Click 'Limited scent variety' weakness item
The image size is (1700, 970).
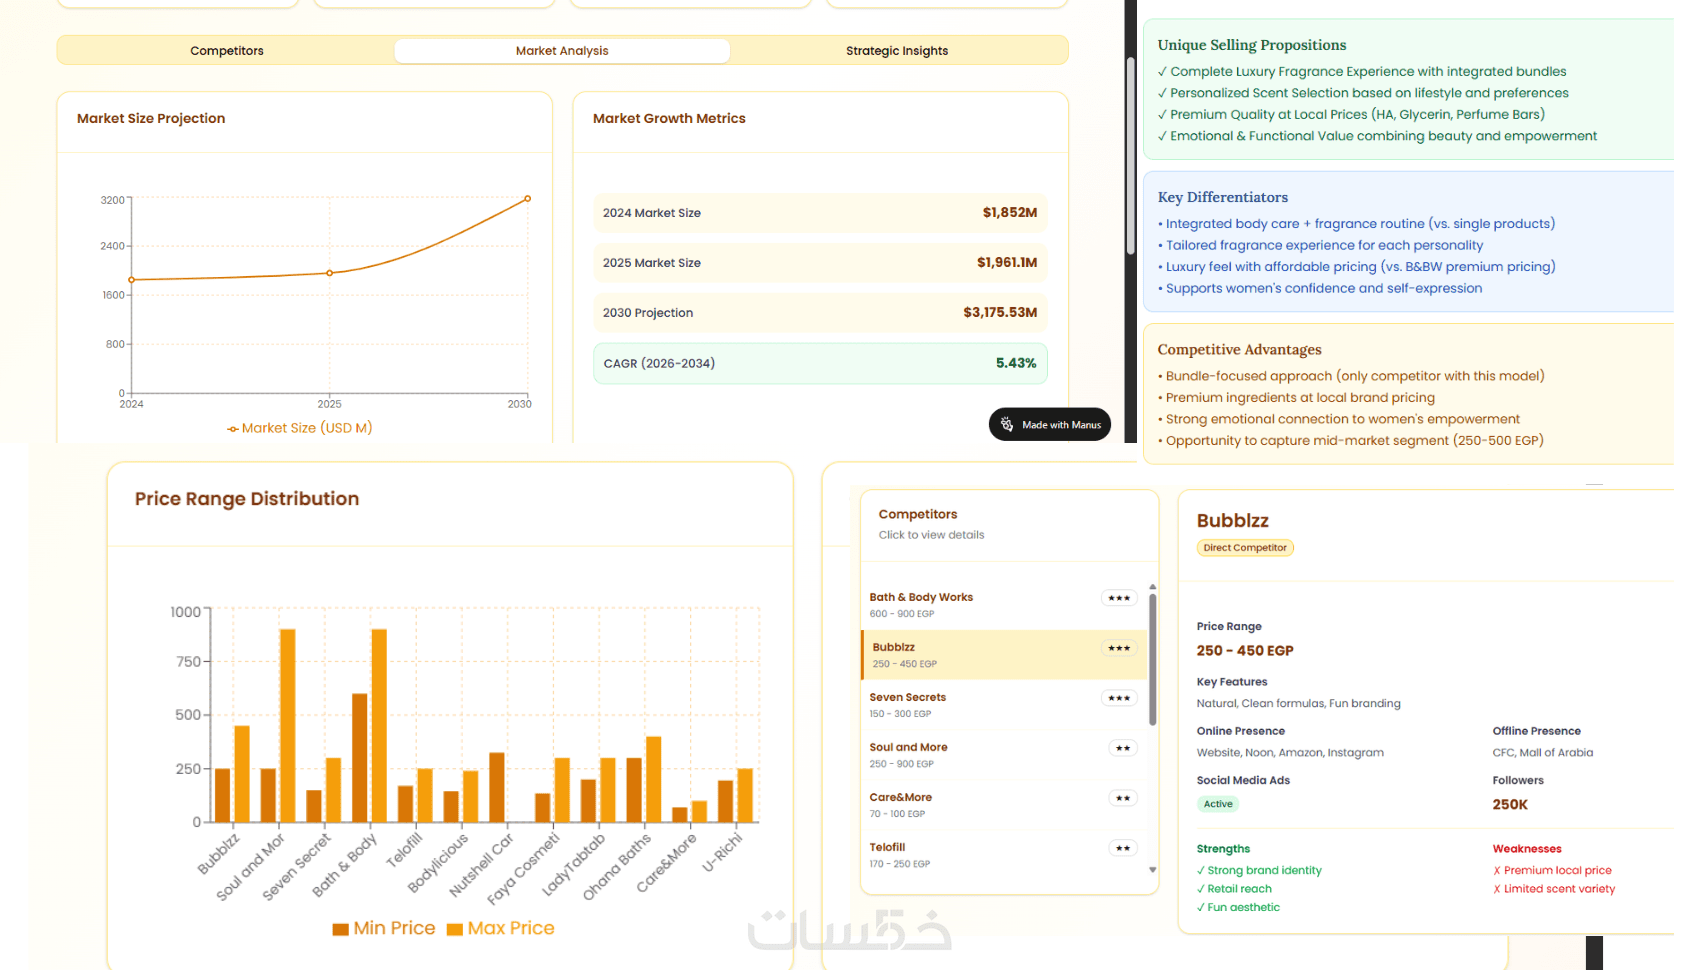[1554, 889]
